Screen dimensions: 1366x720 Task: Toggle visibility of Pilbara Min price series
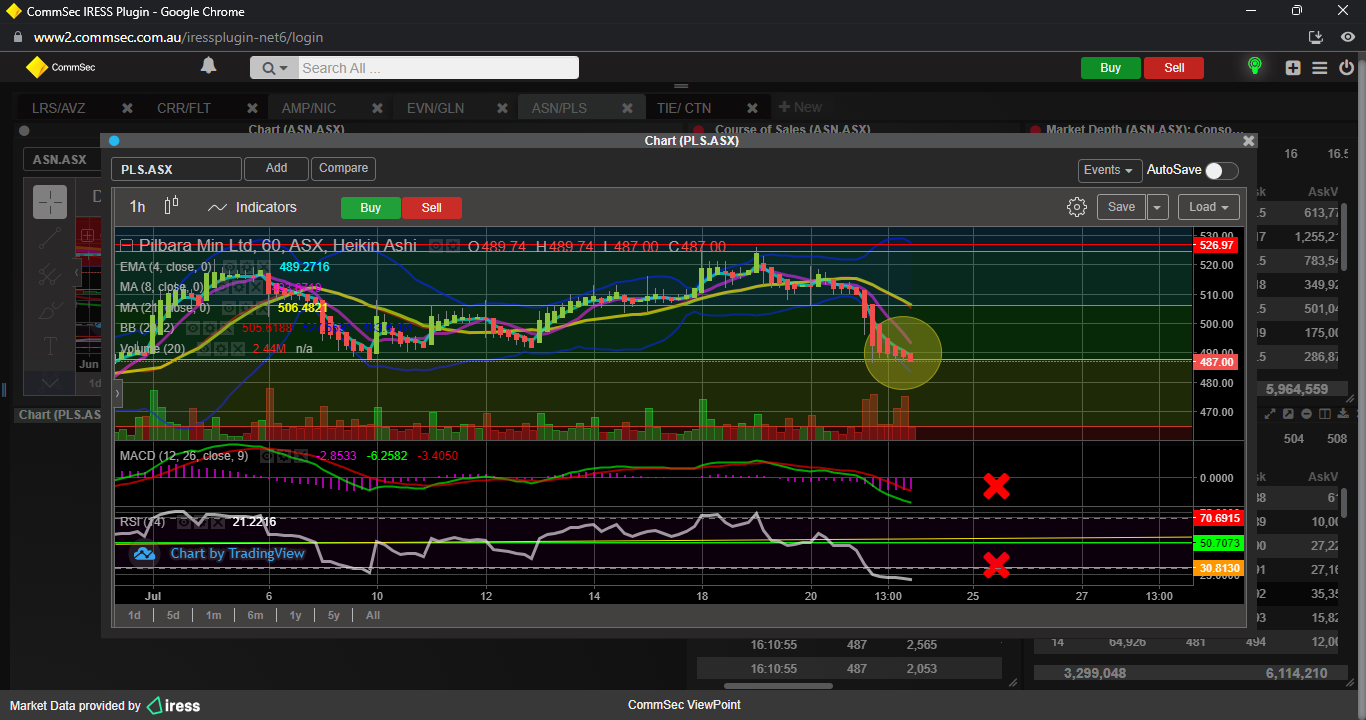436,245
